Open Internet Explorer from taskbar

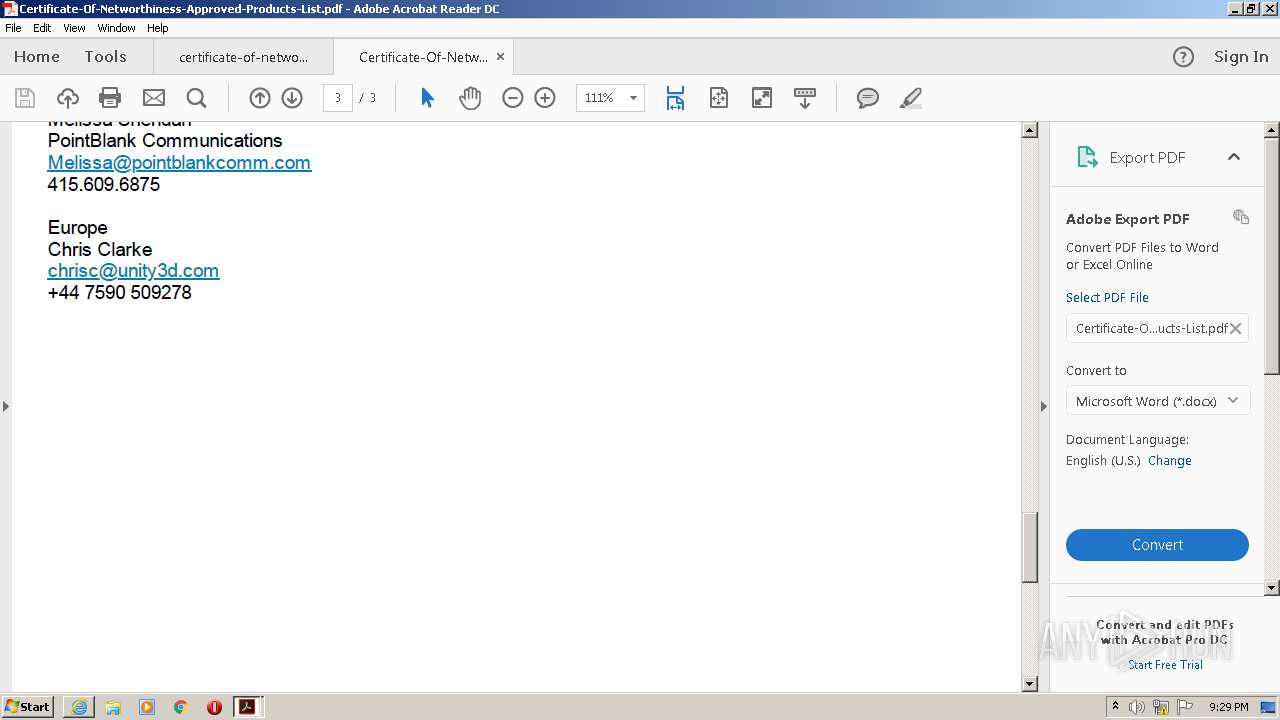click(x=79, y=707)
